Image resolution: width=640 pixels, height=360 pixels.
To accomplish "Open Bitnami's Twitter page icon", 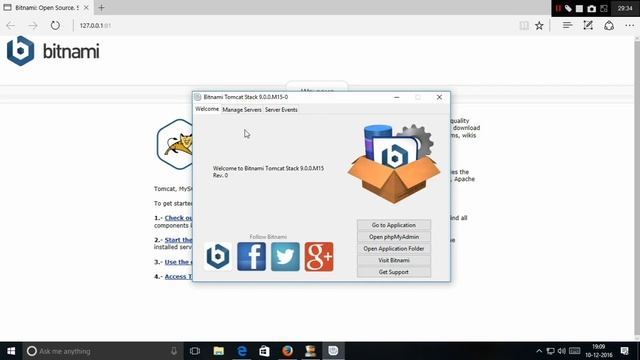I will (285, 256).
